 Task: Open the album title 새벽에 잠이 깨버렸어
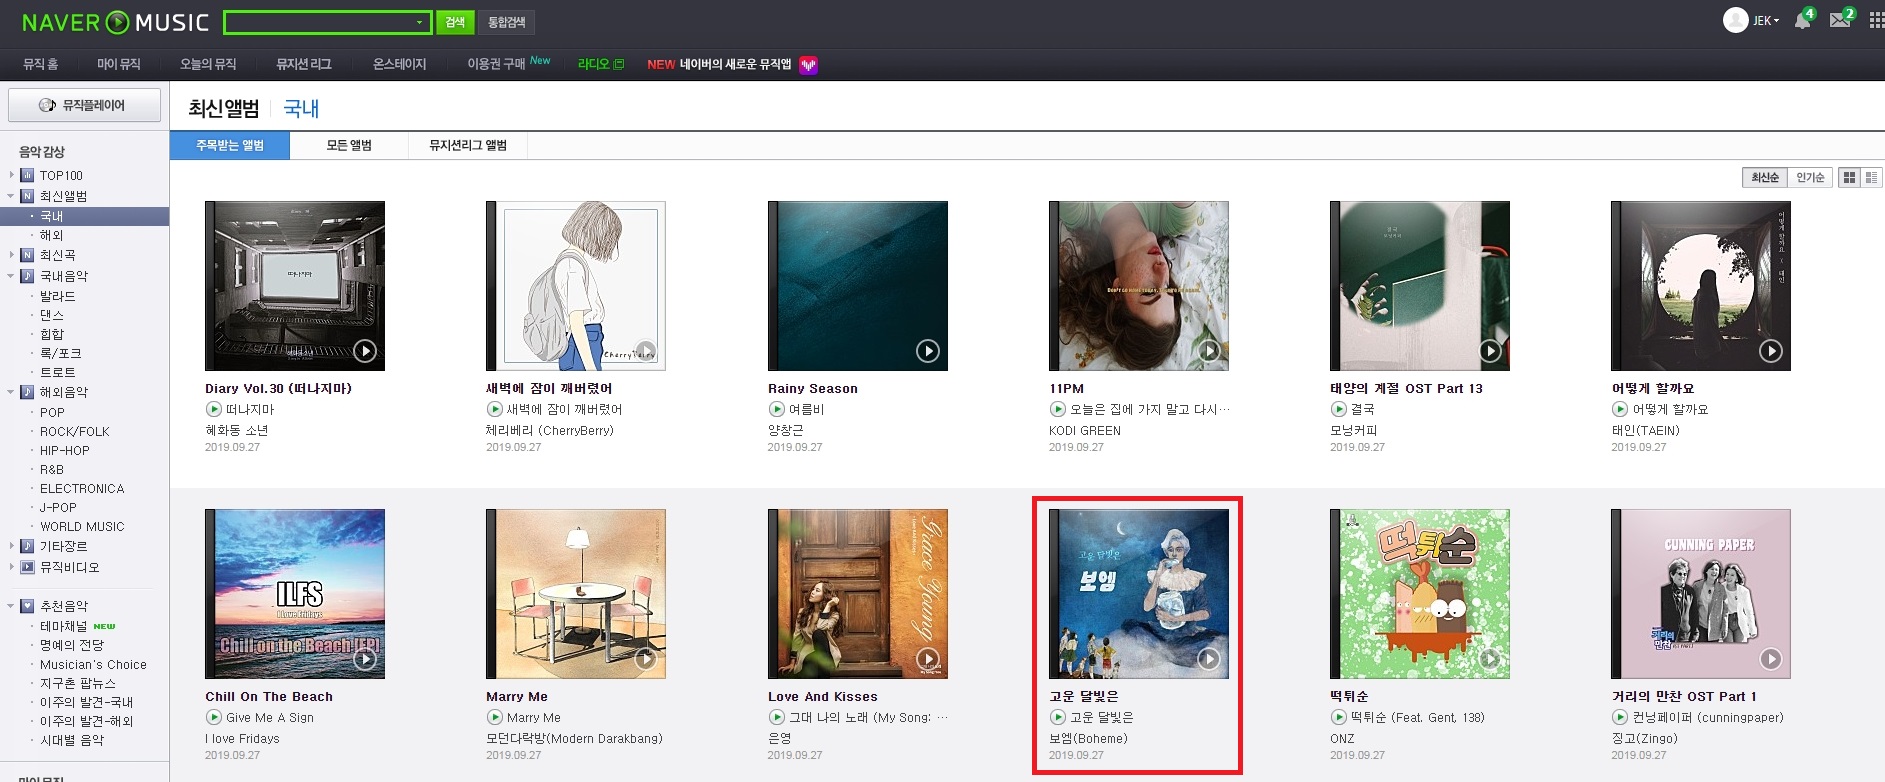549,388
